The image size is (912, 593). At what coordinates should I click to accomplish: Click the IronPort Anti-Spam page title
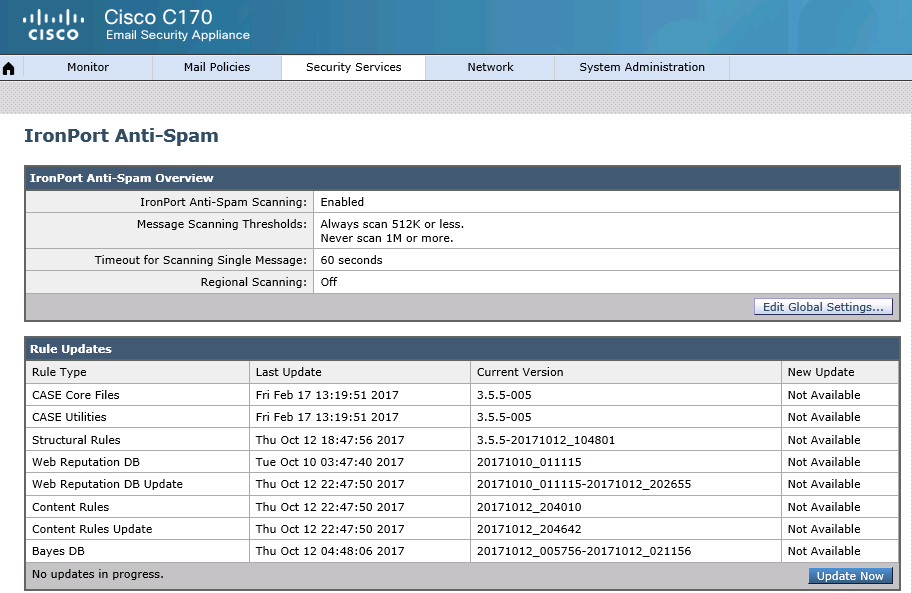(121, 135)
